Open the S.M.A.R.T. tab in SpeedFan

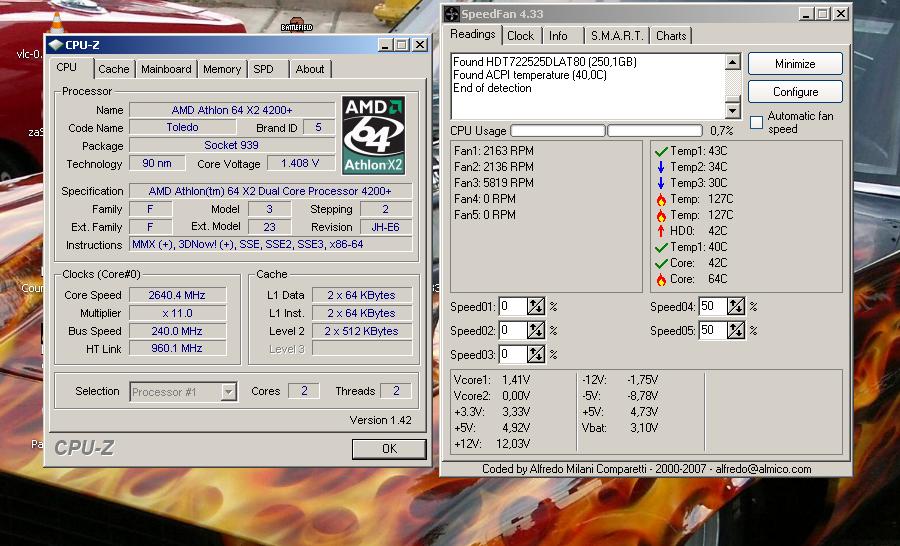click(x=617, y=36)
